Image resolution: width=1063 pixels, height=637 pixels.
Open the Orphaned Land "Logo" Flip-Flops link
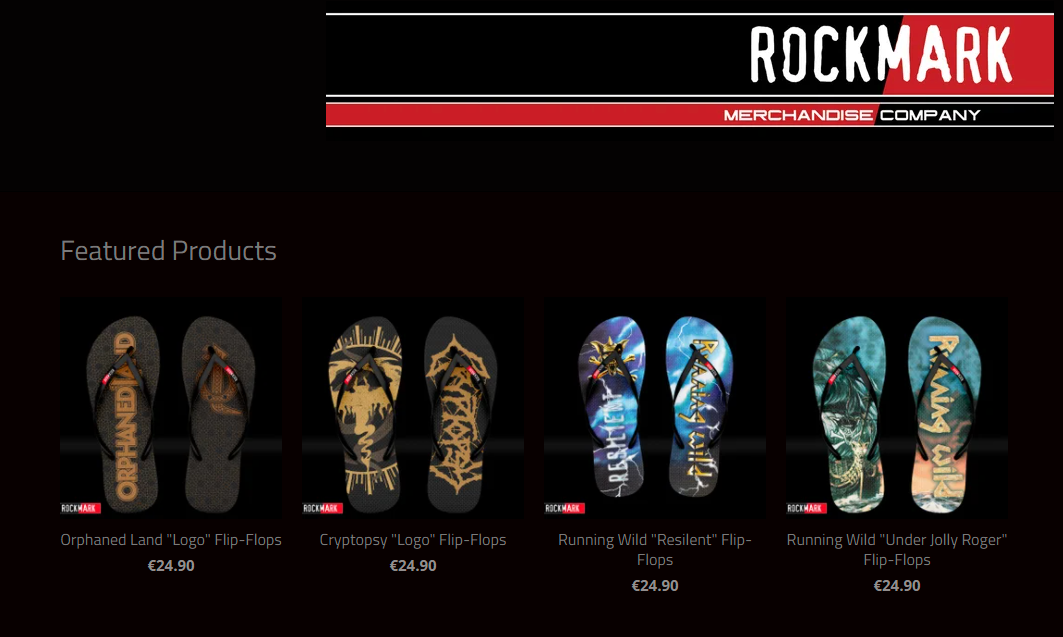click(171, 540)
